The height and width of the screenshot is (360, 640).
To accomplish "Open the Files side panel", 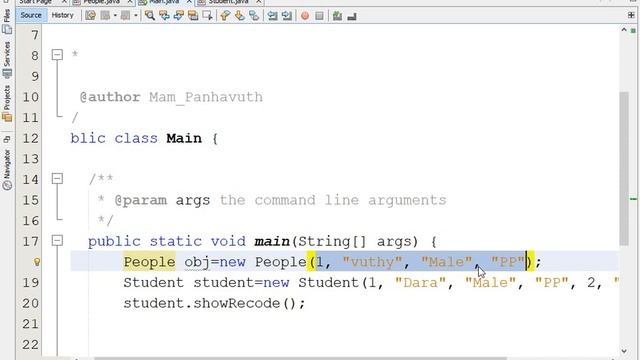I will 7,20.
